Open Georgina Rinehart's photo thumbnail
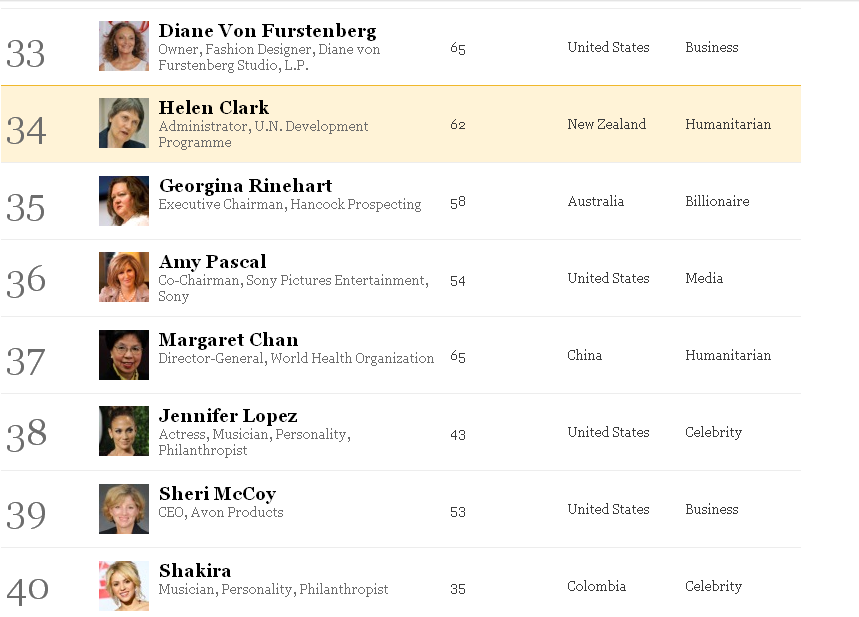 tap(124, 201)
